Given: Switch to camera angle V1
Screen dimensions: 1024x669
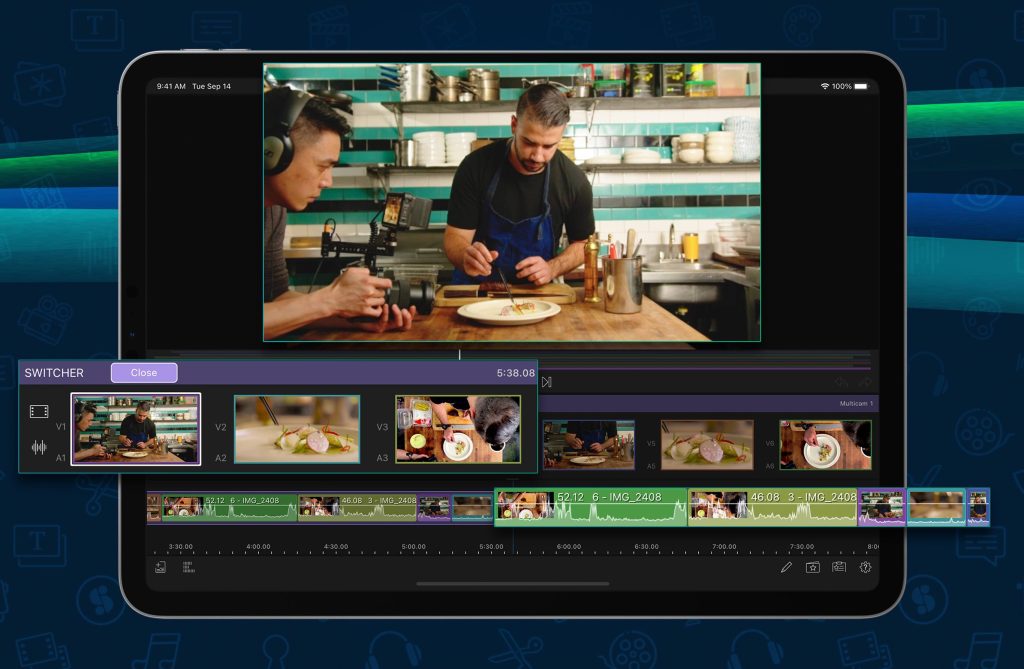Looking at the screenshot, I should 135,428.
